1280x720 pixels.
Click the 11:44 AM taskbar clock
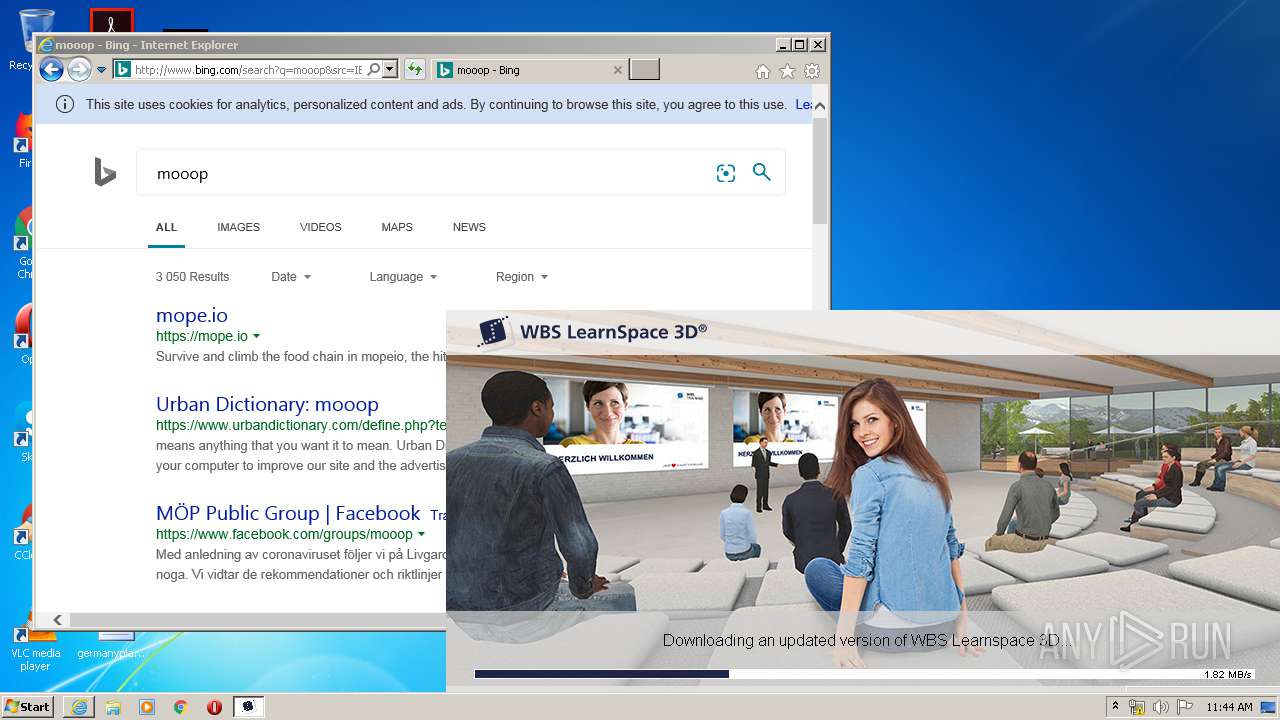[x=1229, y=707]
